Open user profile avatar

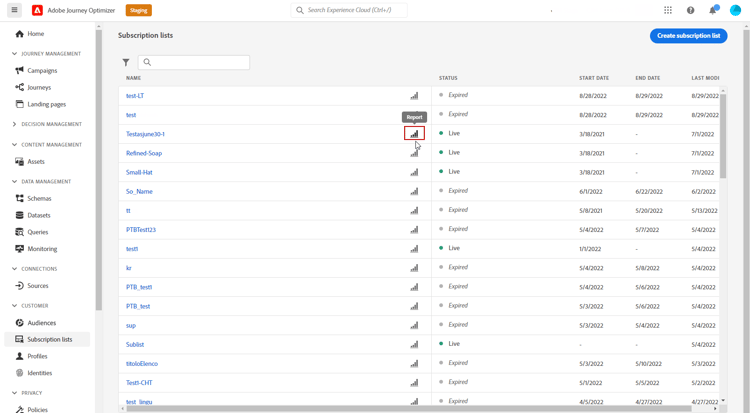coord(735,10)
